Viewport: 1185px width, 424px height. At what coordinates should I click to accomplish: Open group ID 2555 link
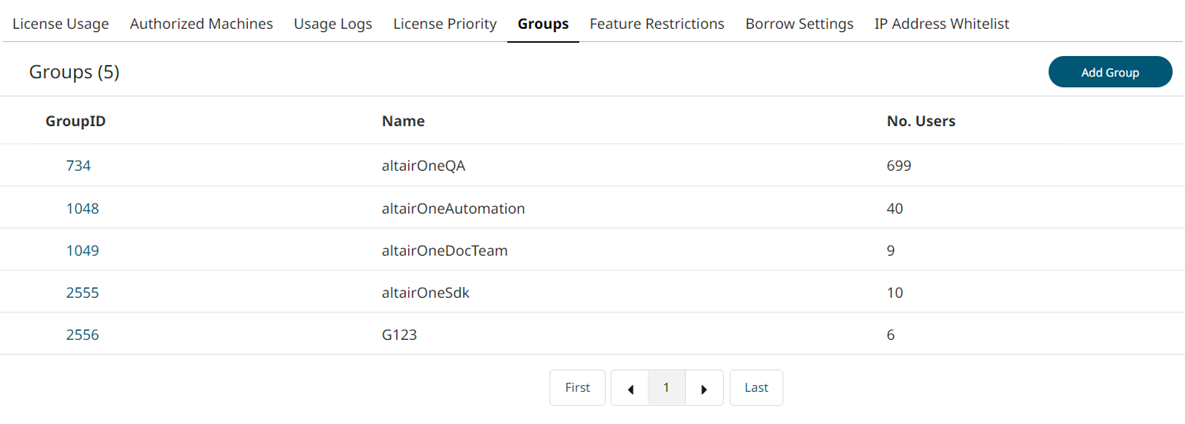pos(82,293)
